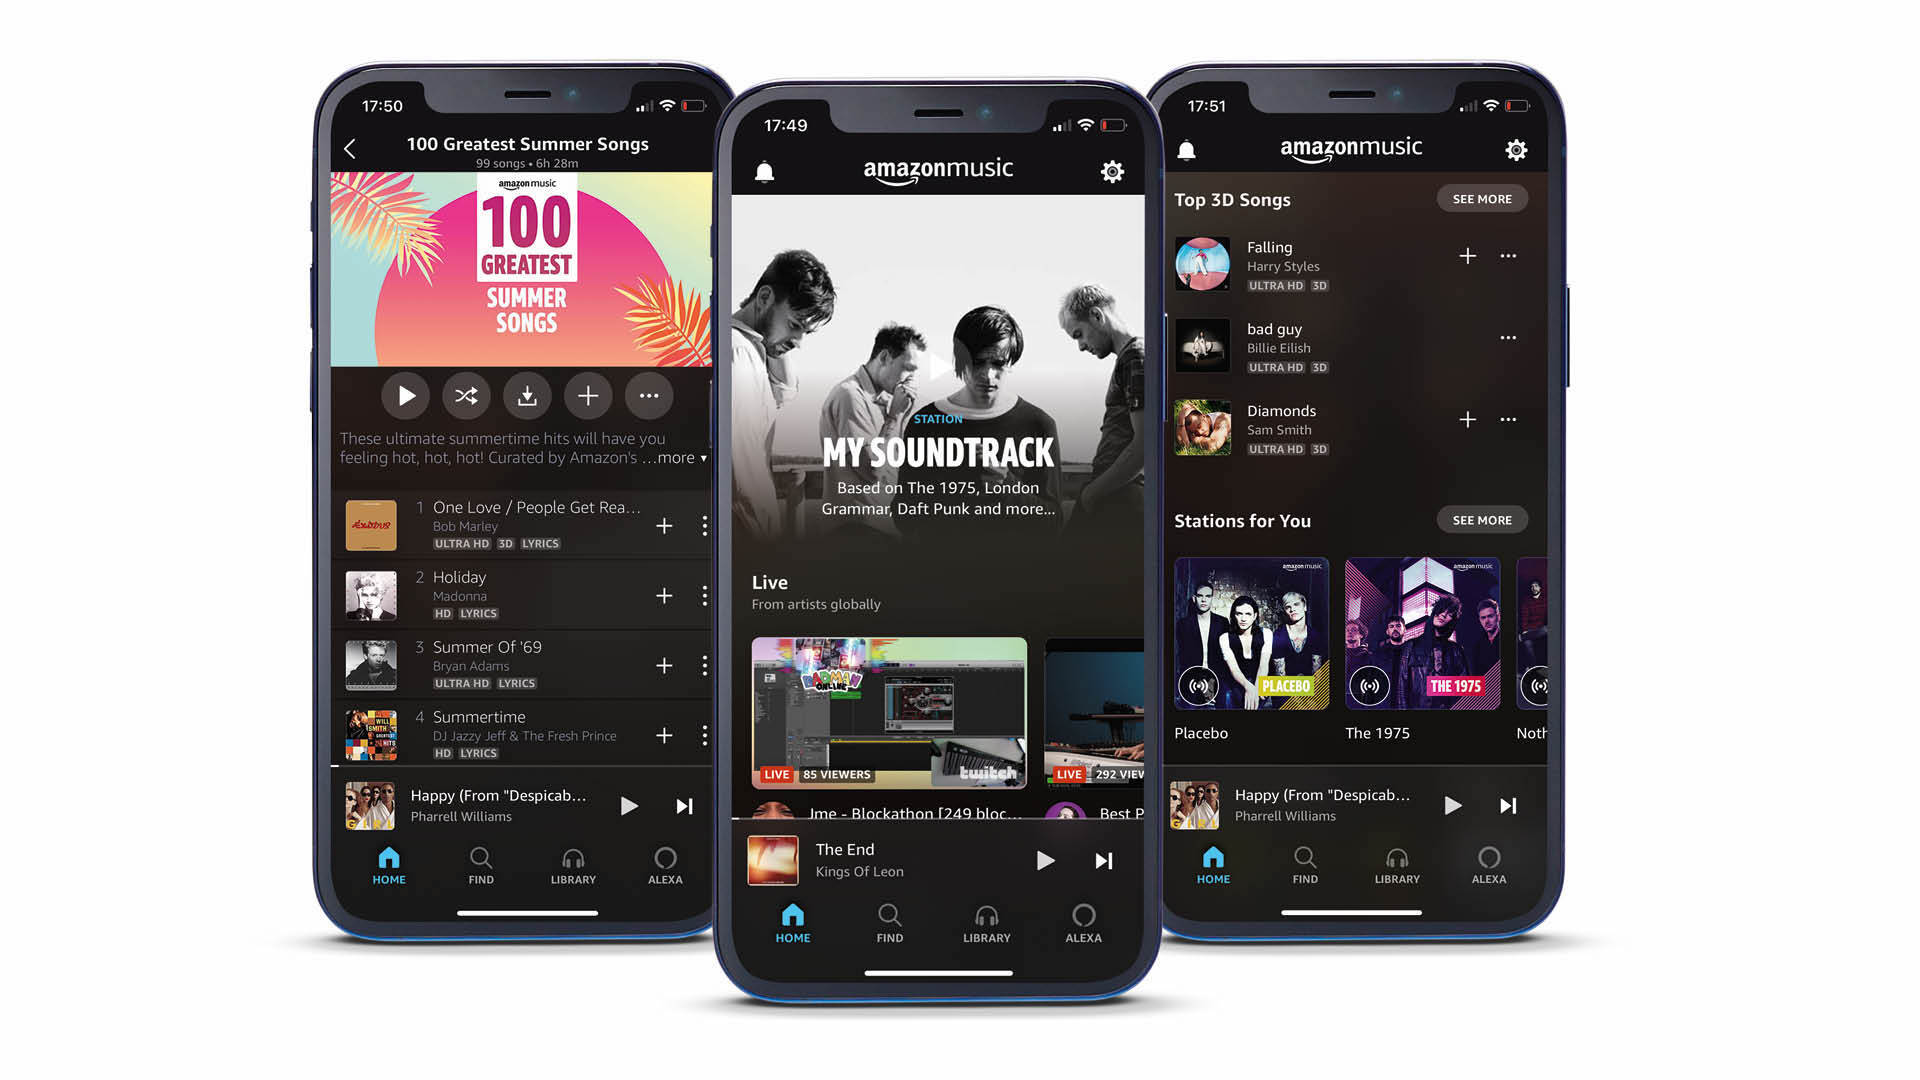Tap the add to library plus icon
1920x1080 pixels.
(589, 397)
